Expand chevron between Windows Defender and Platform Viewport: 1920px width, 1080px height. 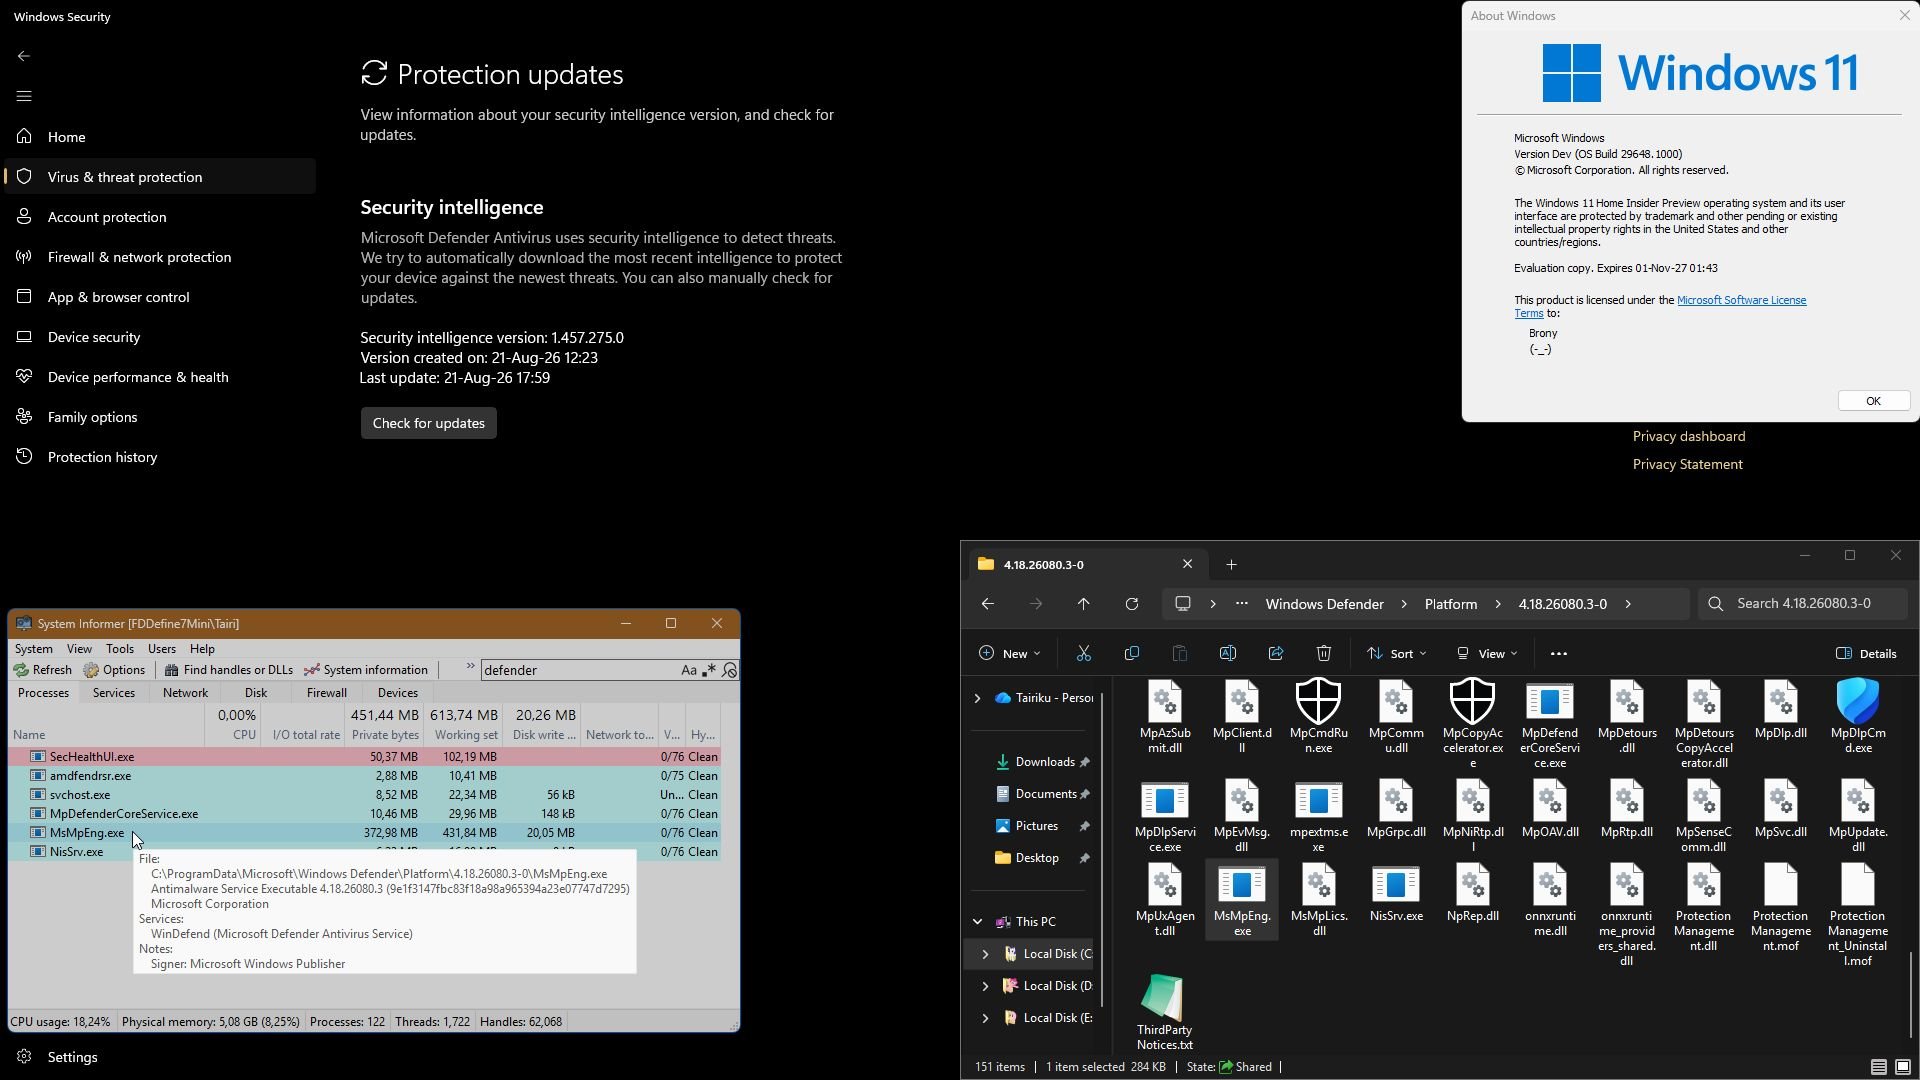[x=1403, y=604]
